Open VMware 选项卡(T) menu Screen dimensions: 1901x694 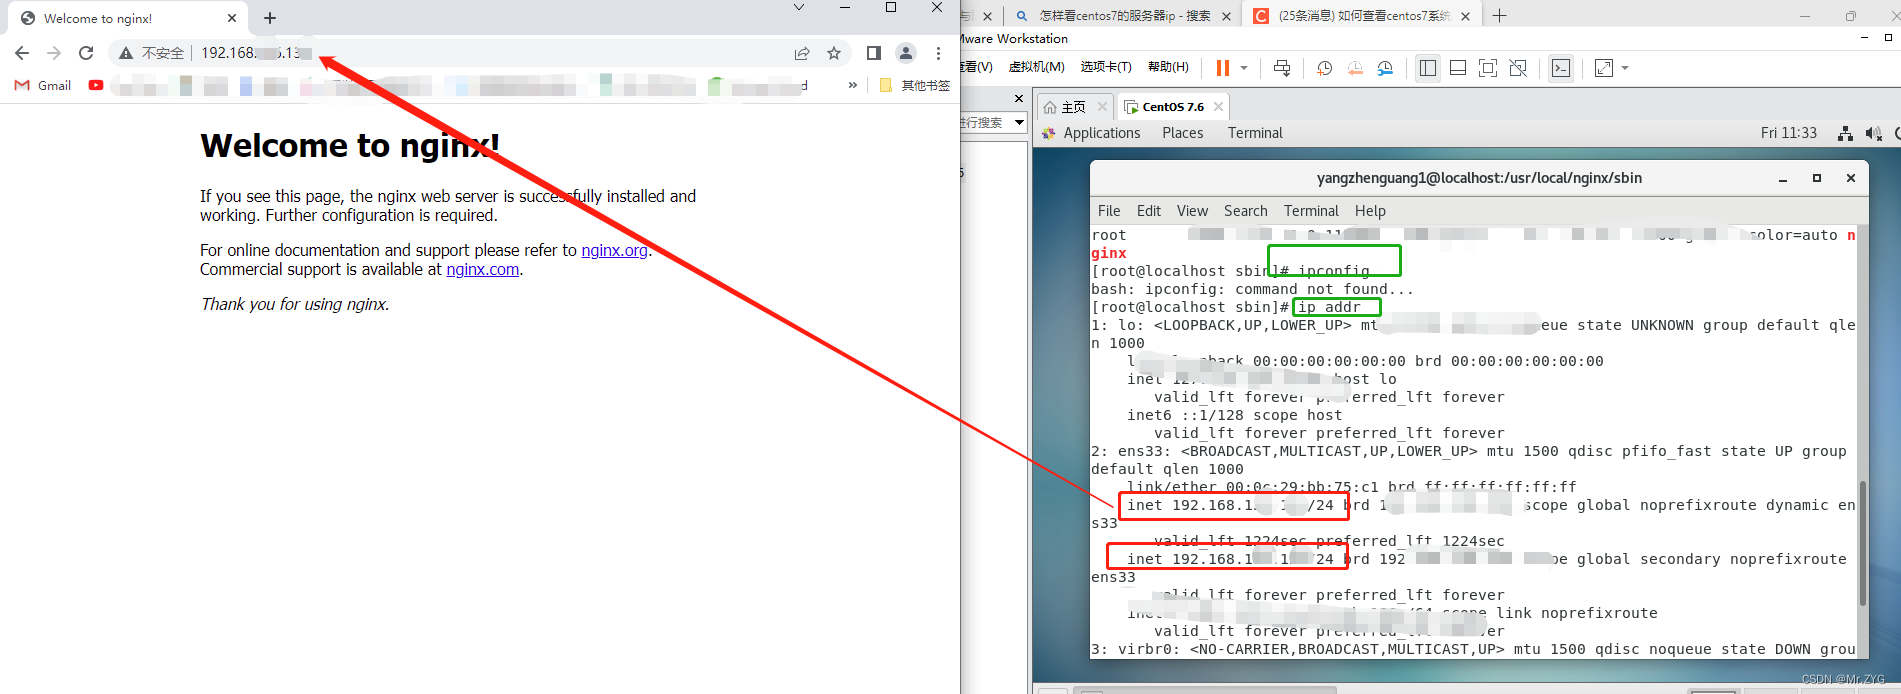click(1105, 67)
